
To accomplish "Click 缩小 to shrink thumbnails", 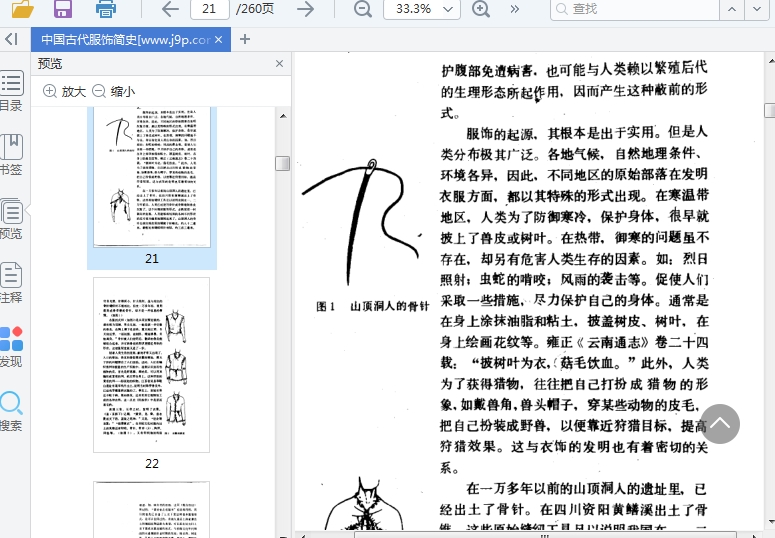I will (x=114, y=91).
